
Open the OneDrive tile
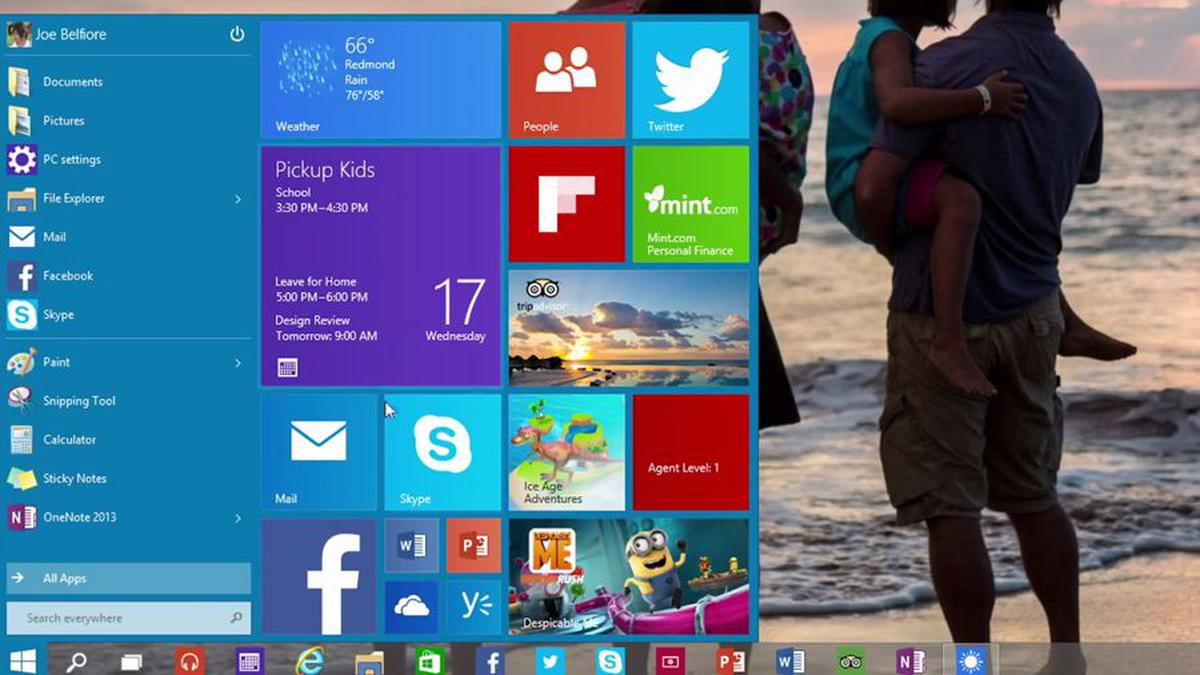[410, 606]
